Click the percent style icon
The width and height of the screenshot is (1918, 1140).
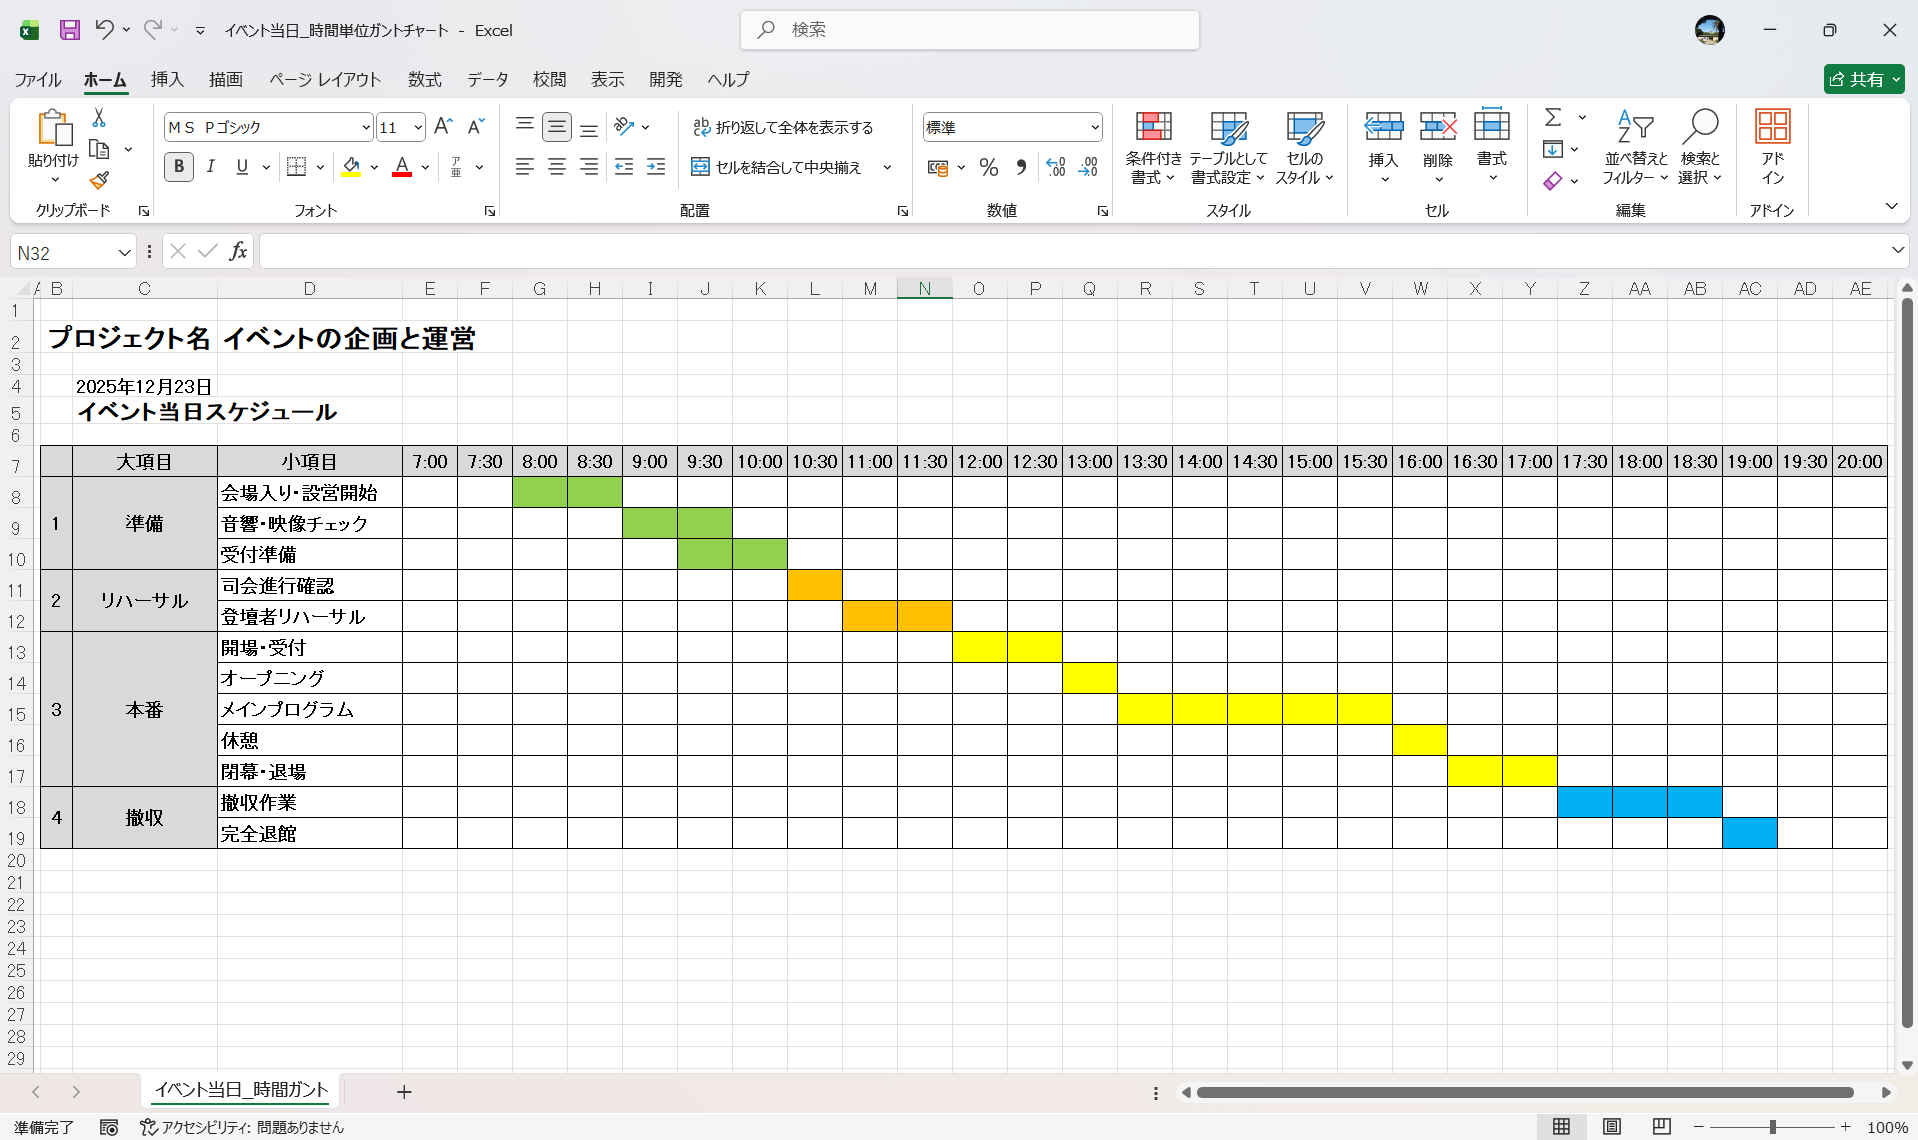pos(988,168)
